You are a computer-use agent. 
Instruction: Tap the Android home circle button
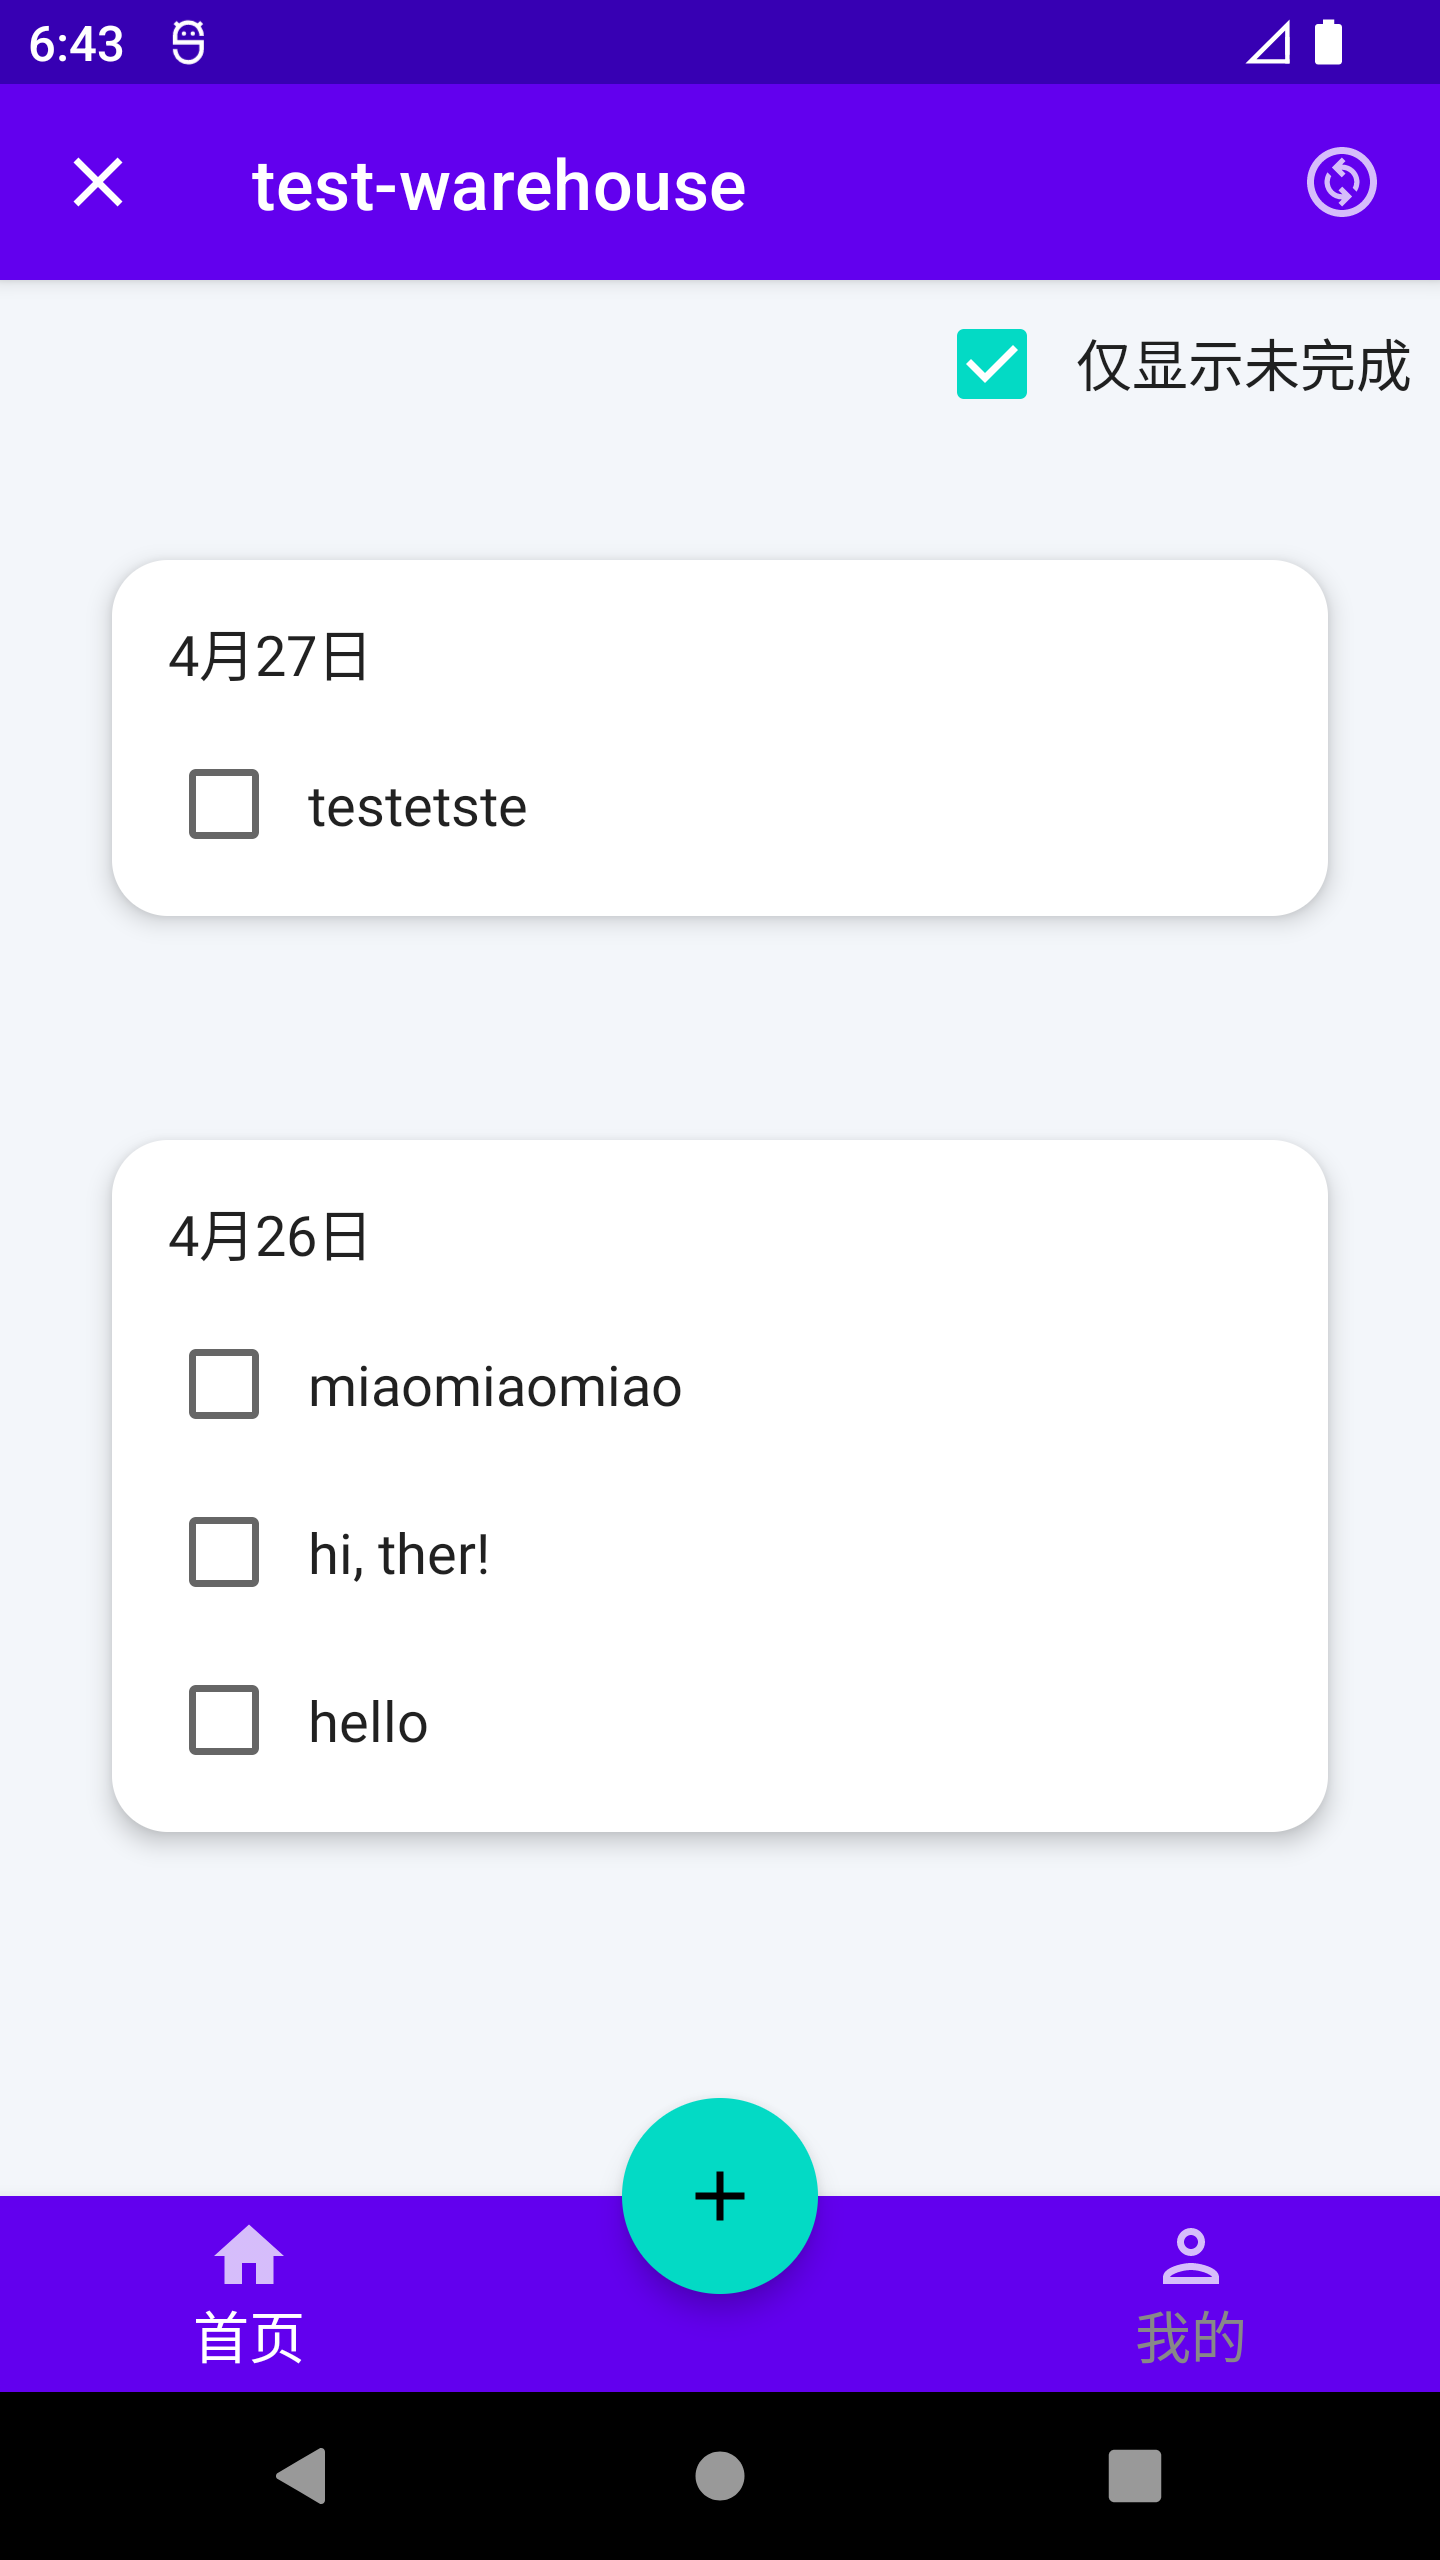pyautogui.click(x=720, y=2476)
